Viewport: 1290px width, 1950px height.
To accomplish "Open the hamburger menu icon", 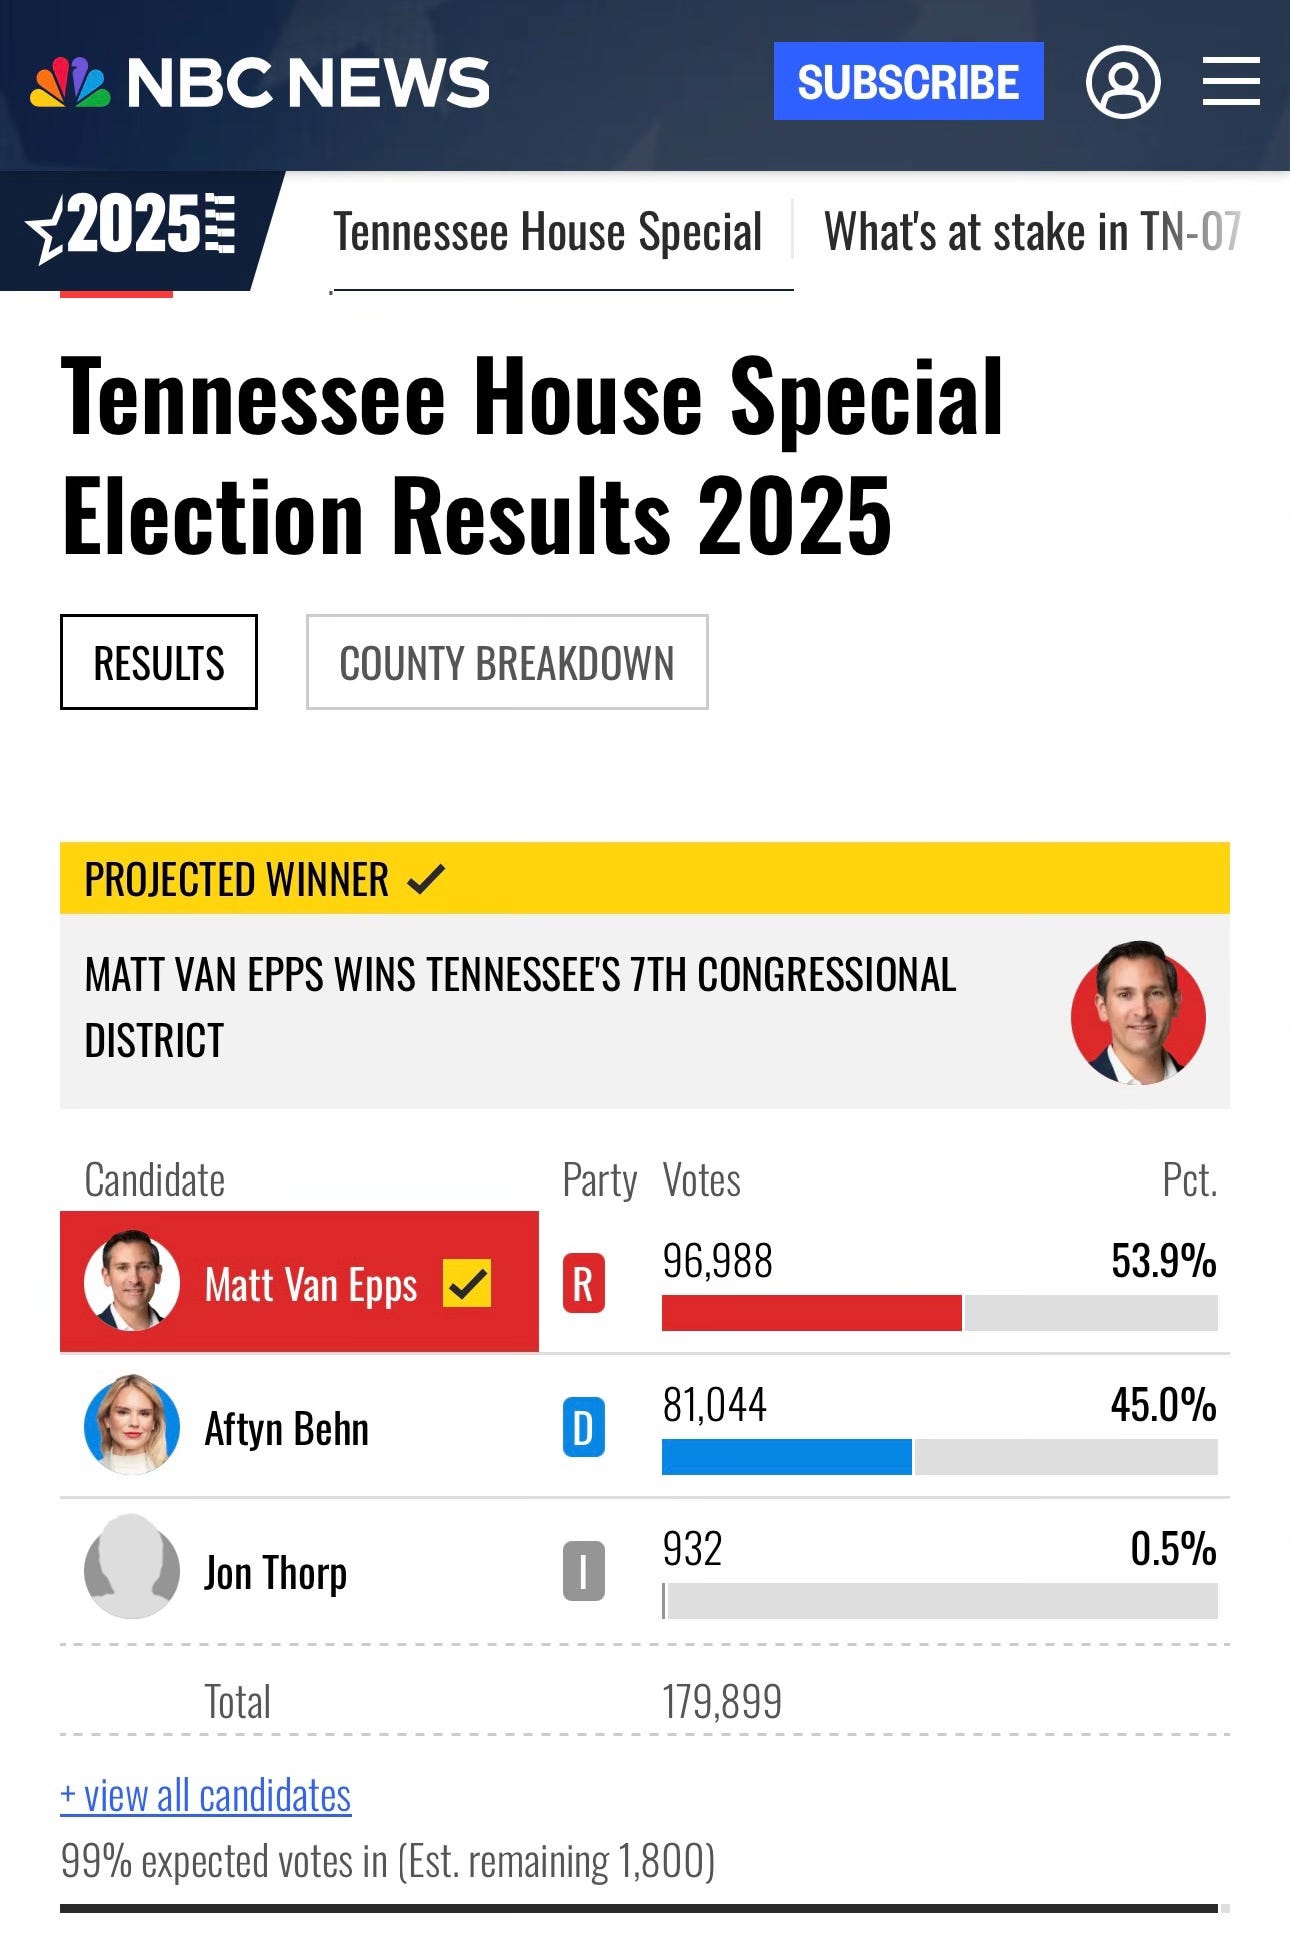I will tap(1231, 81).
